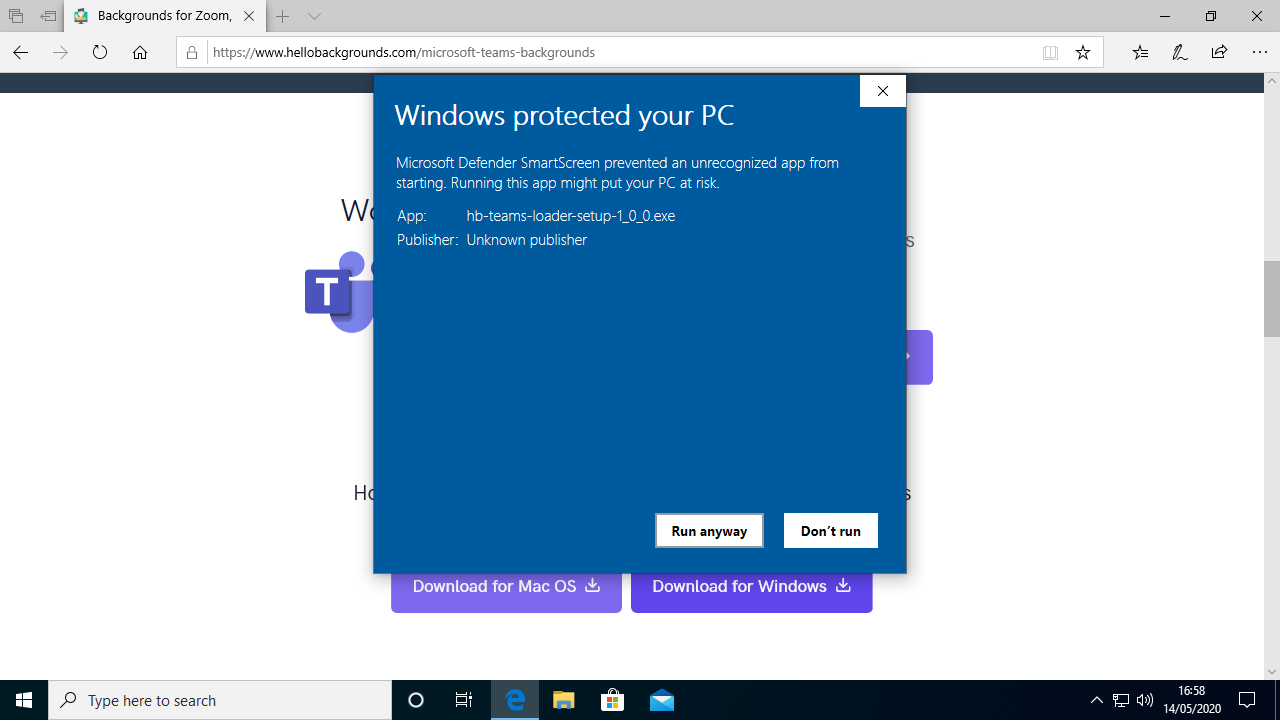The height and width of the screenshot is (720, 1280).
Task: Open clock and date 16:58
Action: pos(1192,700)
